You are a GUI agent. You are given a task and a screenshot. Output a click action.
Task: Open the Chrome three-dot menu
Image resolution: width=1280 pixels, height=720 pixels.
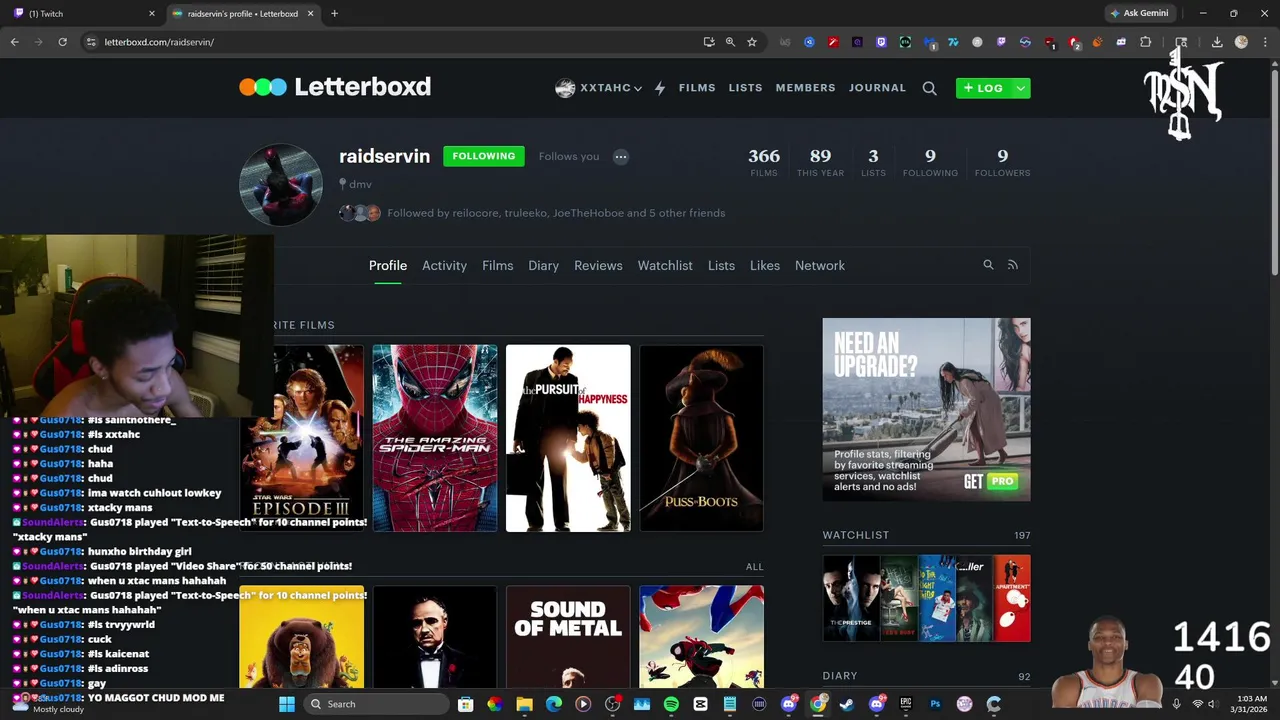[1266, 42]
